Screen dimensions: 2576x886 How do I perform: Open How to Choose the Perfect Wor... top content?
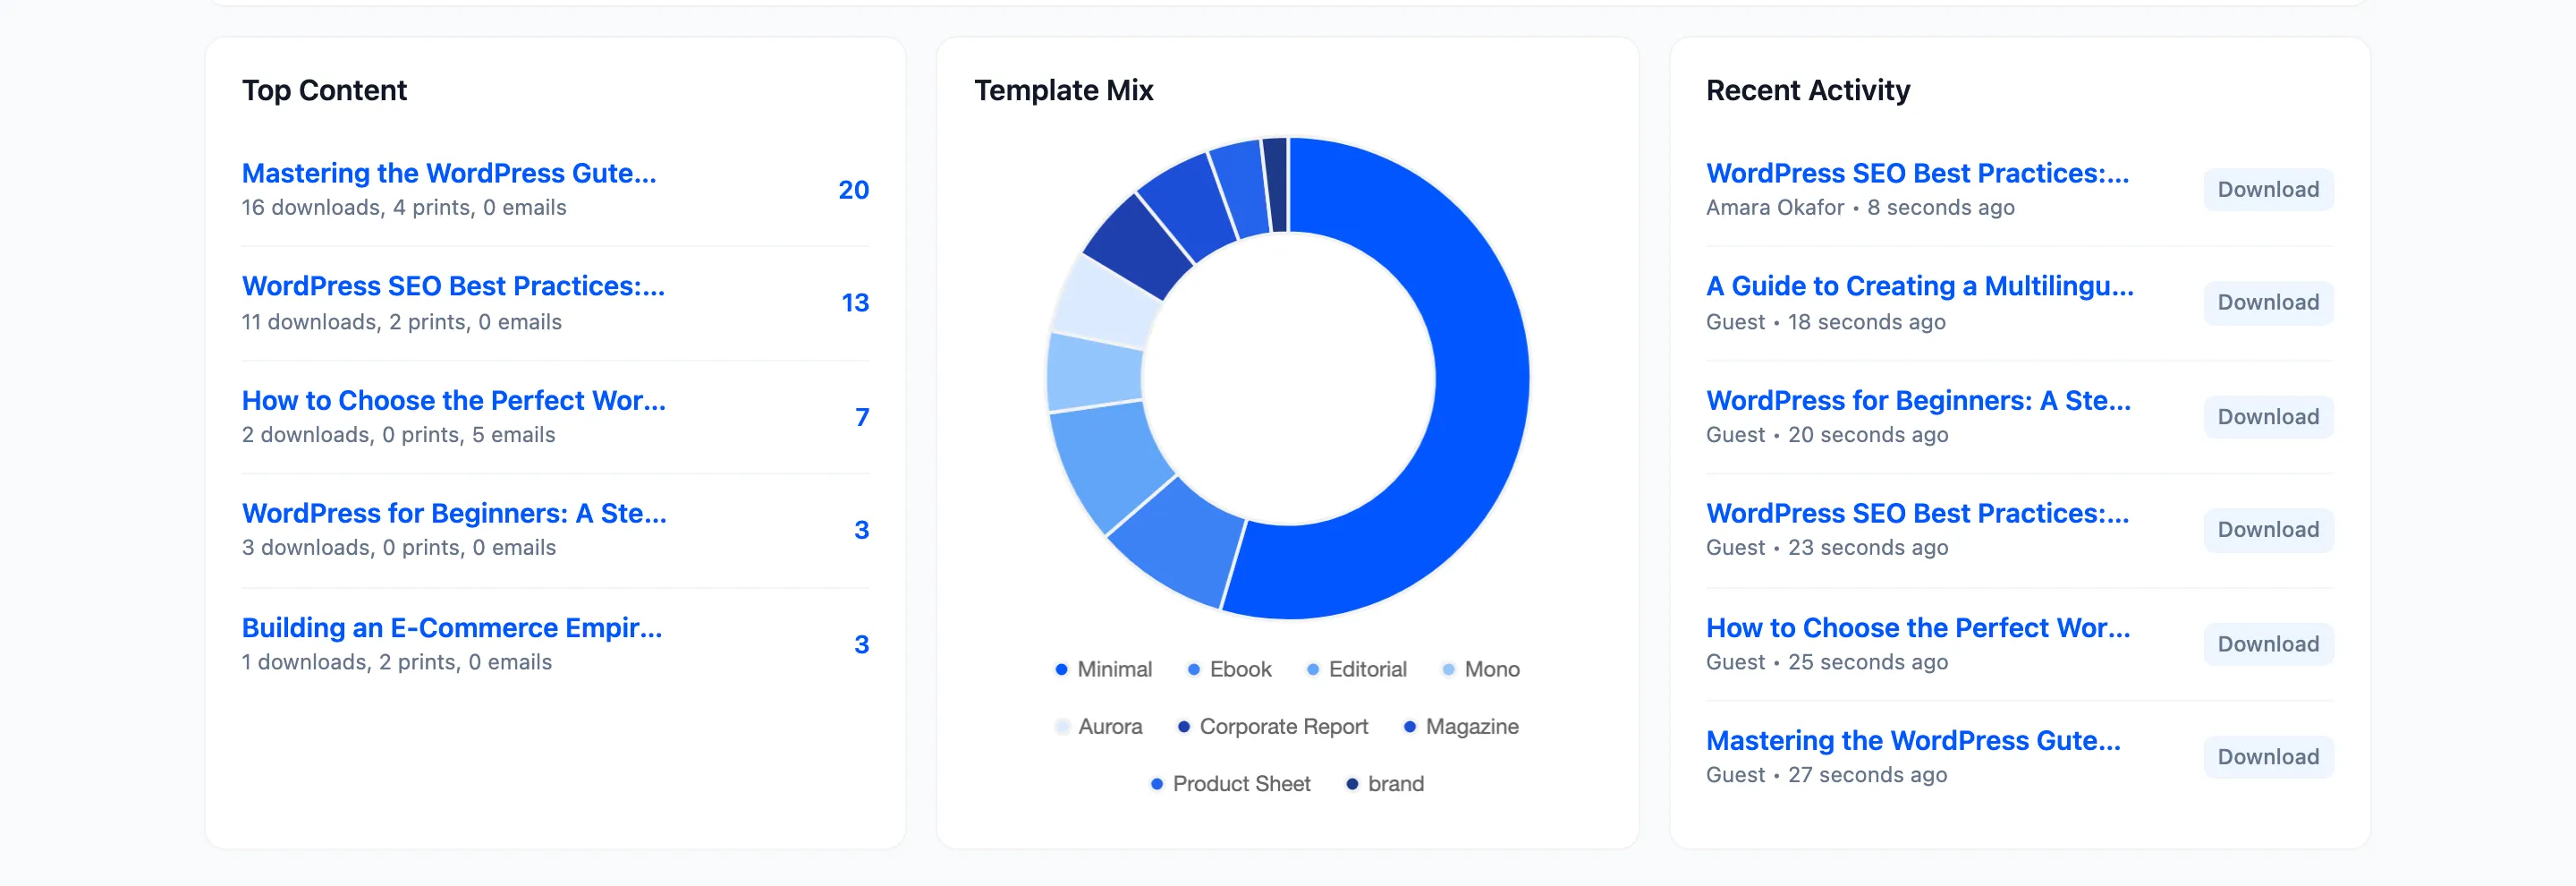coord(454,400)
